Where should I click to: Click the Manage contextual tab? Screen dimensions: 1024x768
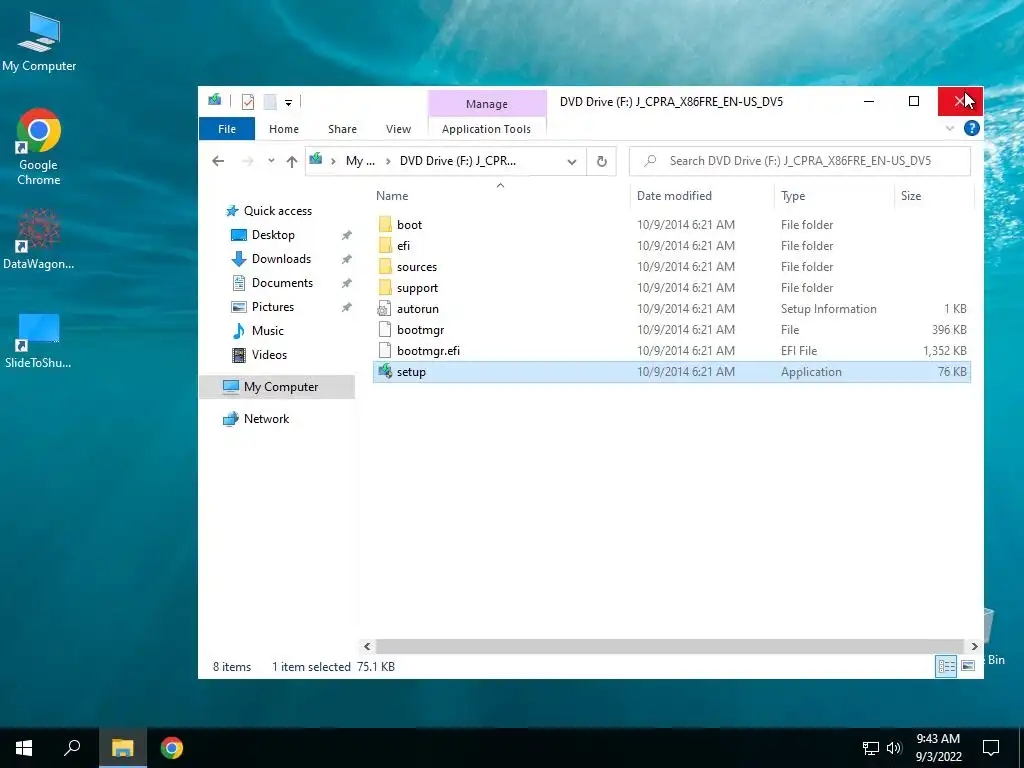point(487,104)
